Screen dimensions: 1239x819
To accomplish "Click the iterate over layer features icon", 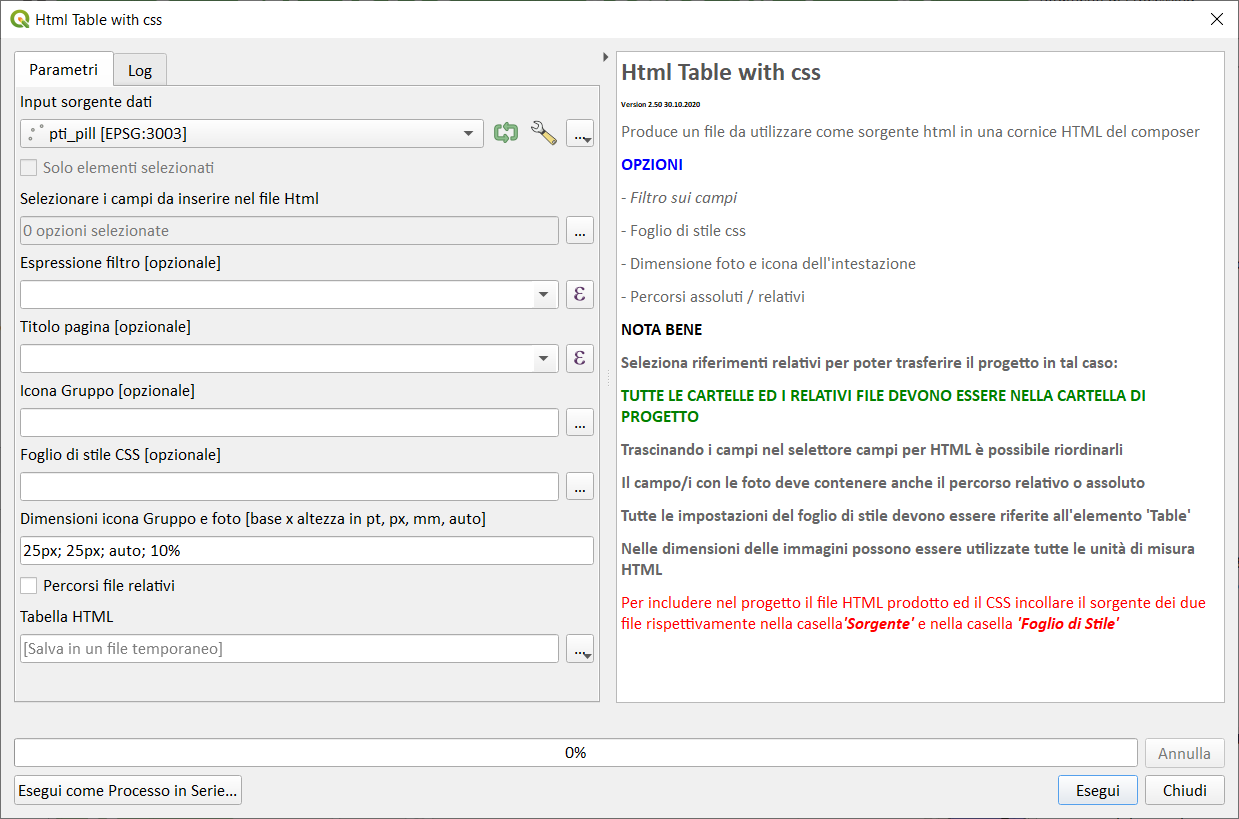I will pos(506,133).
